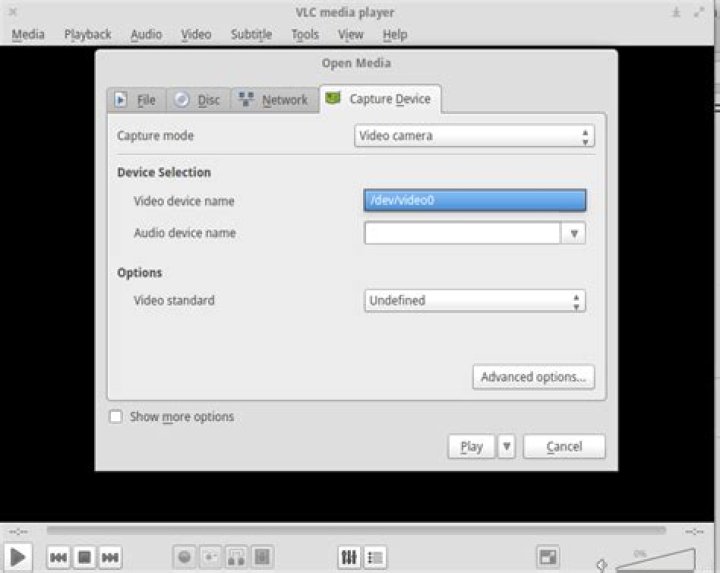Open the Video menu
720x573 pixels.
196,34
